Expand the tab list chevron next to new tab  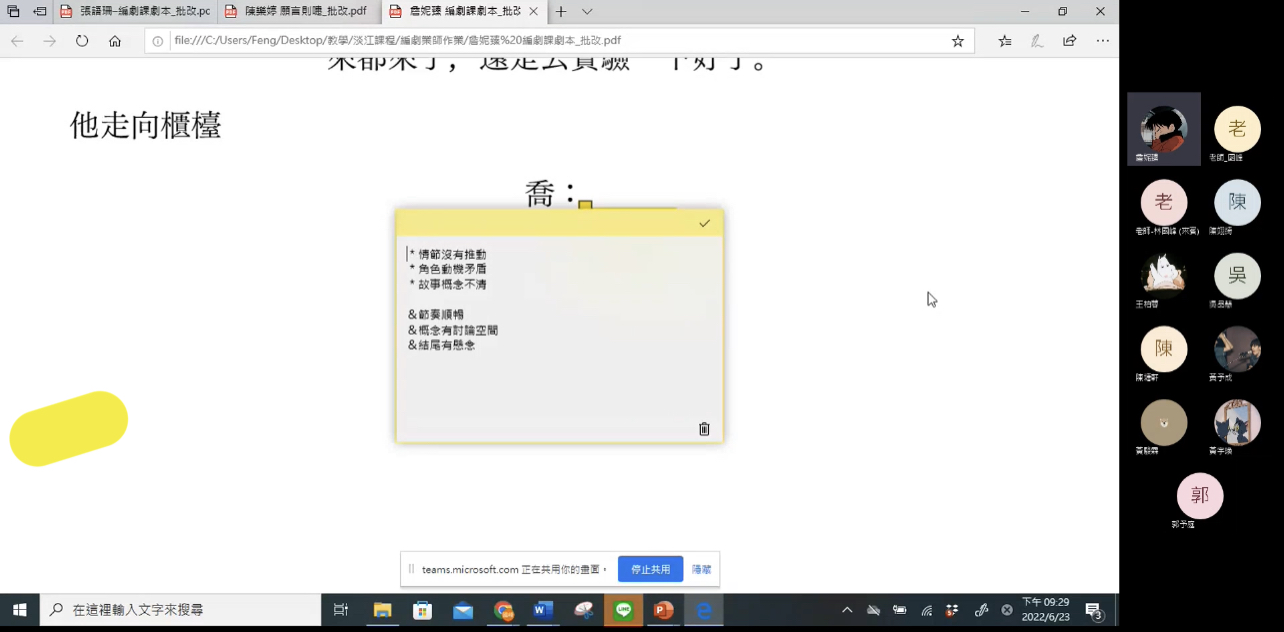(587, 12)
